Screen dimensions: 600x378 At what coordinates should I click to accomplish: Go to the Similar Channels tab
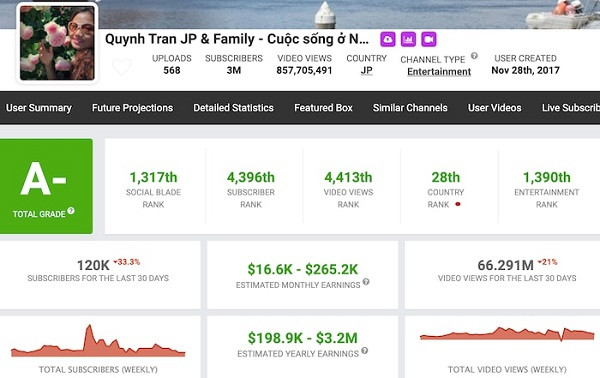[x=410, y=108]
